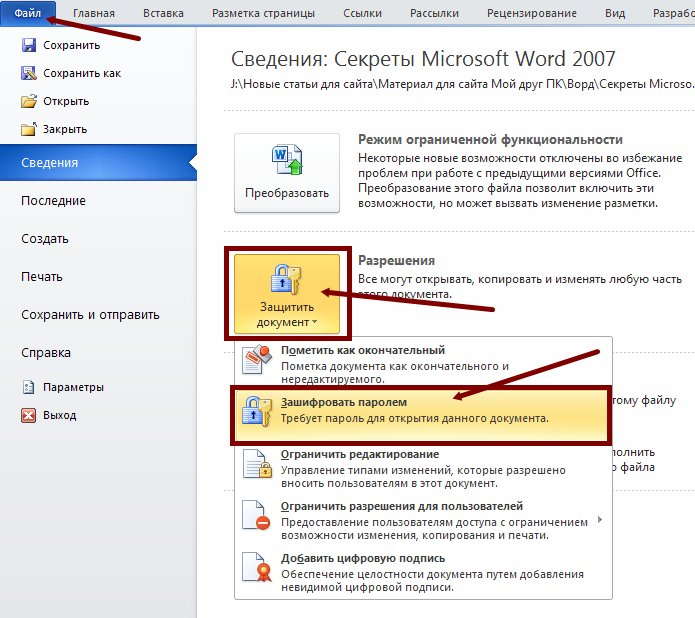This screenshot has height=618, width=695.
Task: Click the Restrict Permission page icon
Action: 257,515
